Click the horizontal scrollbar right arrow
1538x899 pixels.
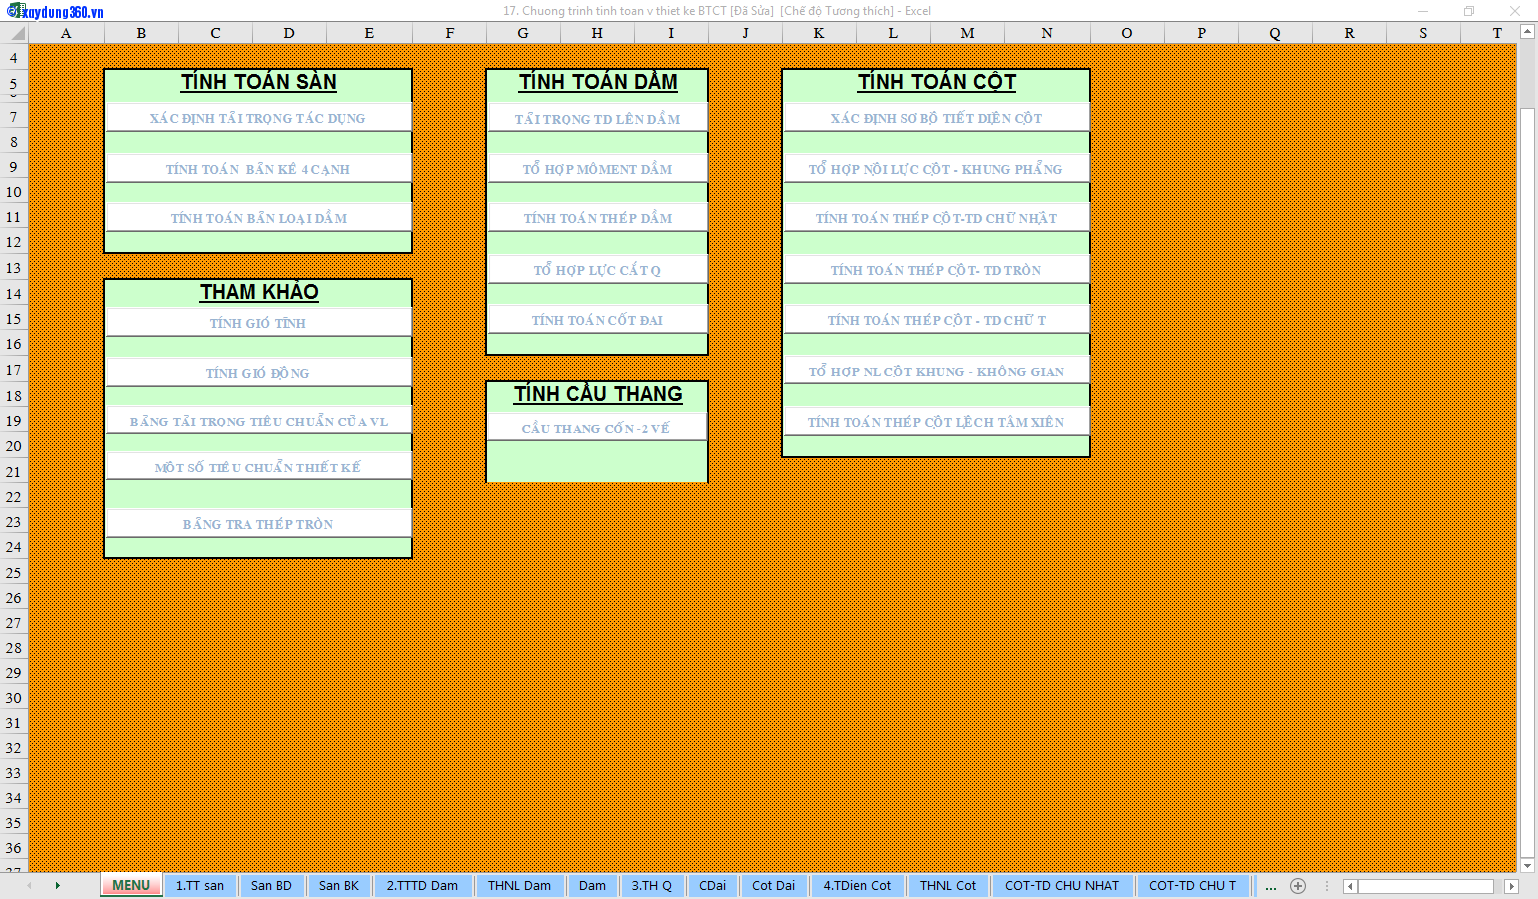coord(1511,886)
